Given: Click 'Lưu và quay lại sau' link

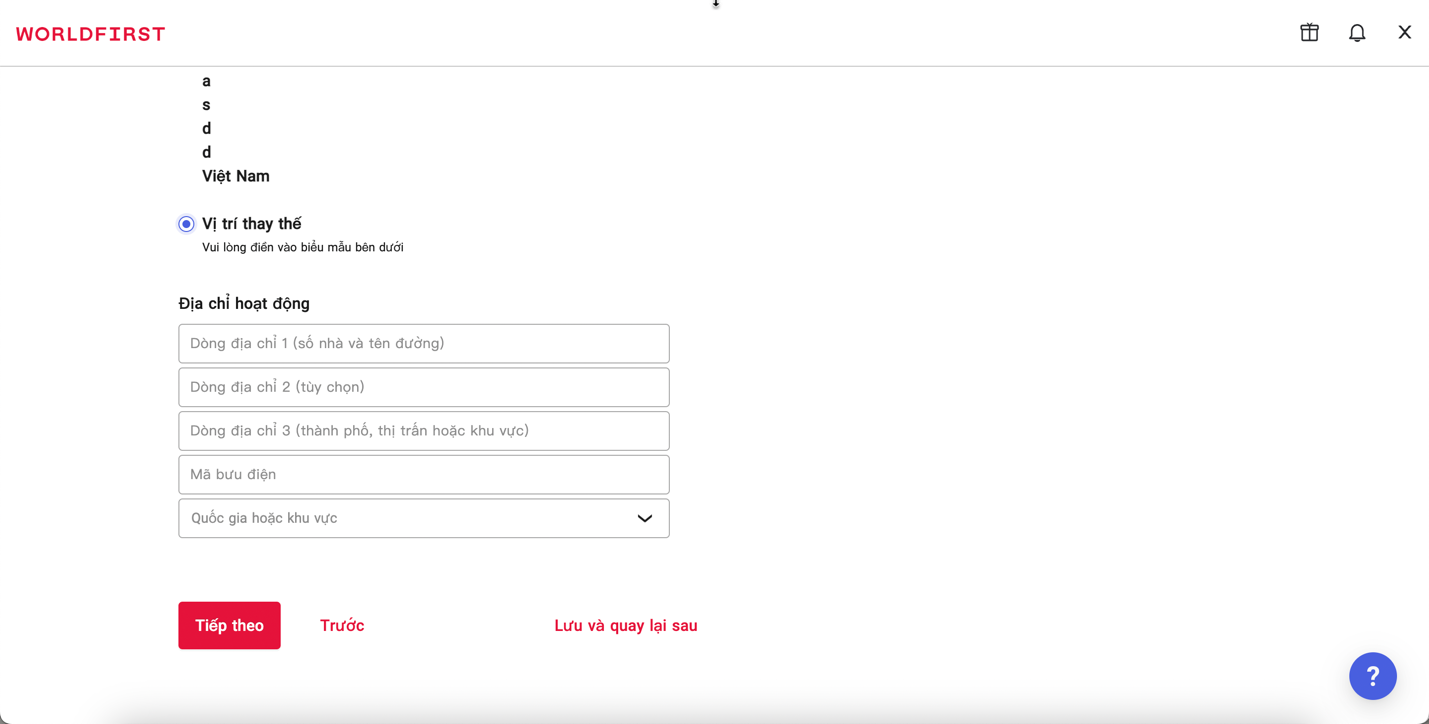Looking at the screenshot, I should coord(626,626).
